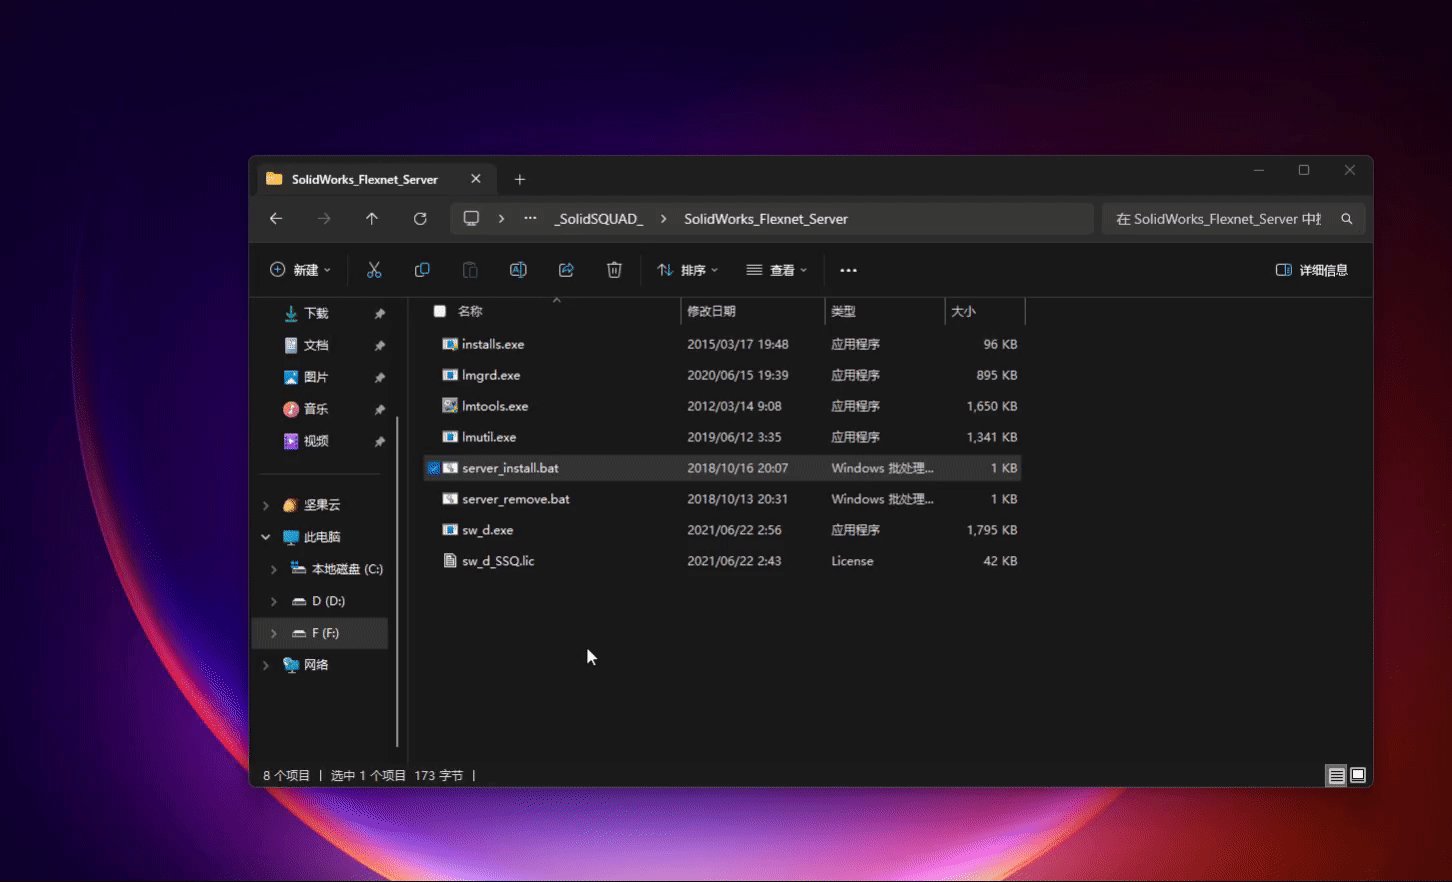Click the lmtools.exe file icon

450,406
